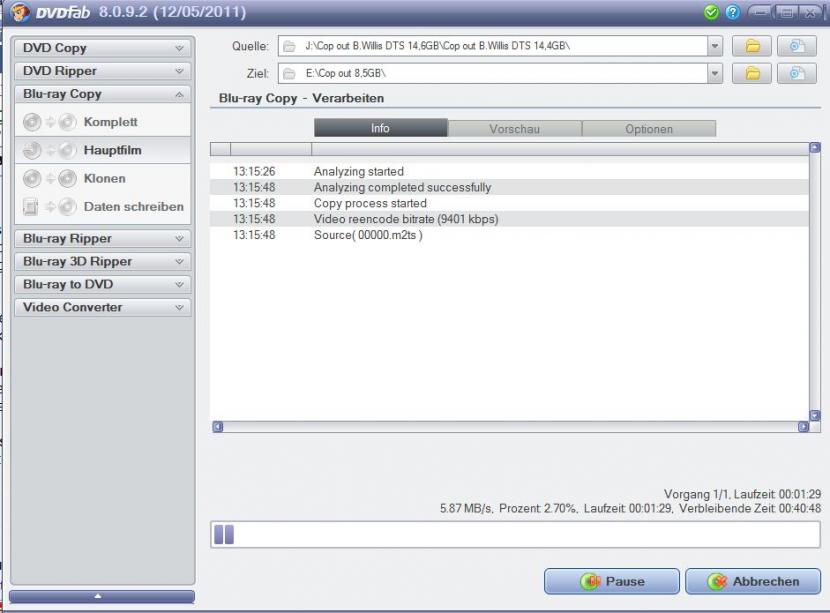
Task: Select log row 'Analyzing completed successfully'
Action: click(509, 187)
